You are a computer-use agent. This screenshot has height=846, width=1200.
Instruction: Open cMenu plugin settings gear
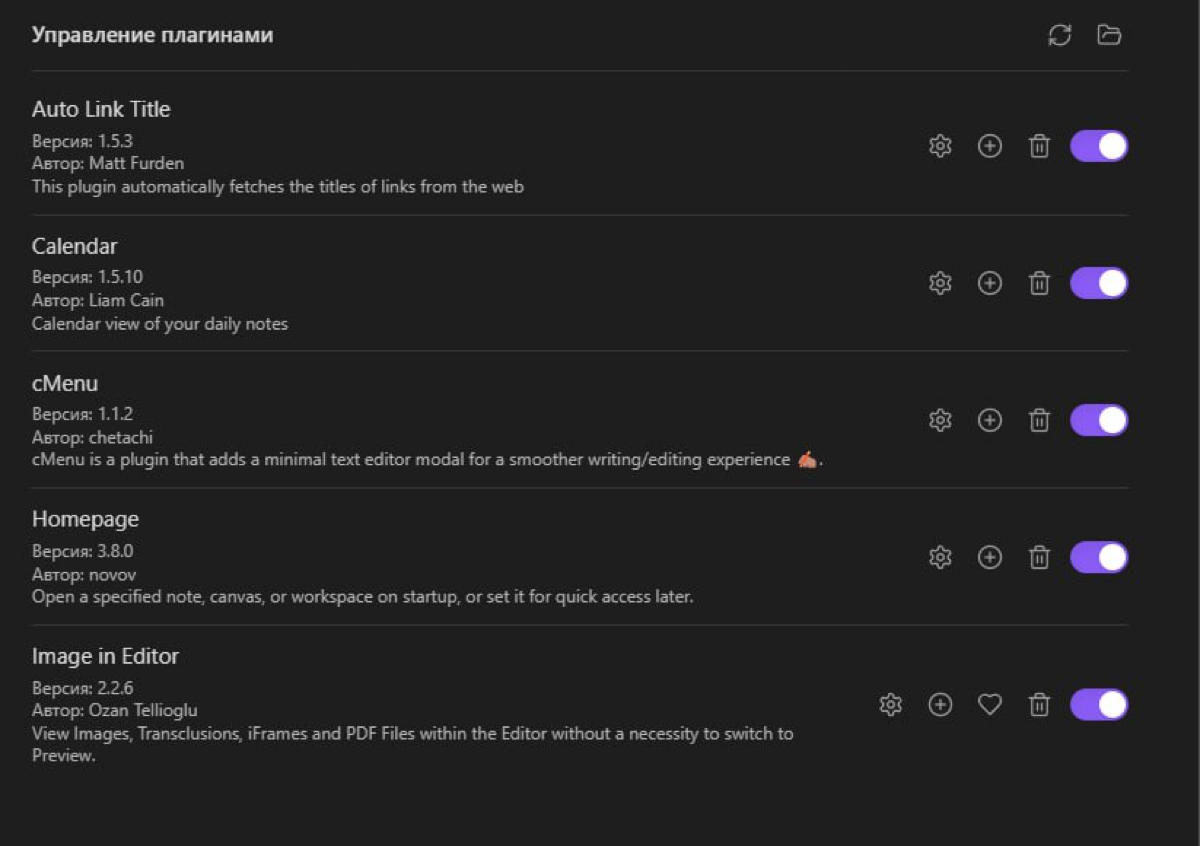tap(940, 421)
